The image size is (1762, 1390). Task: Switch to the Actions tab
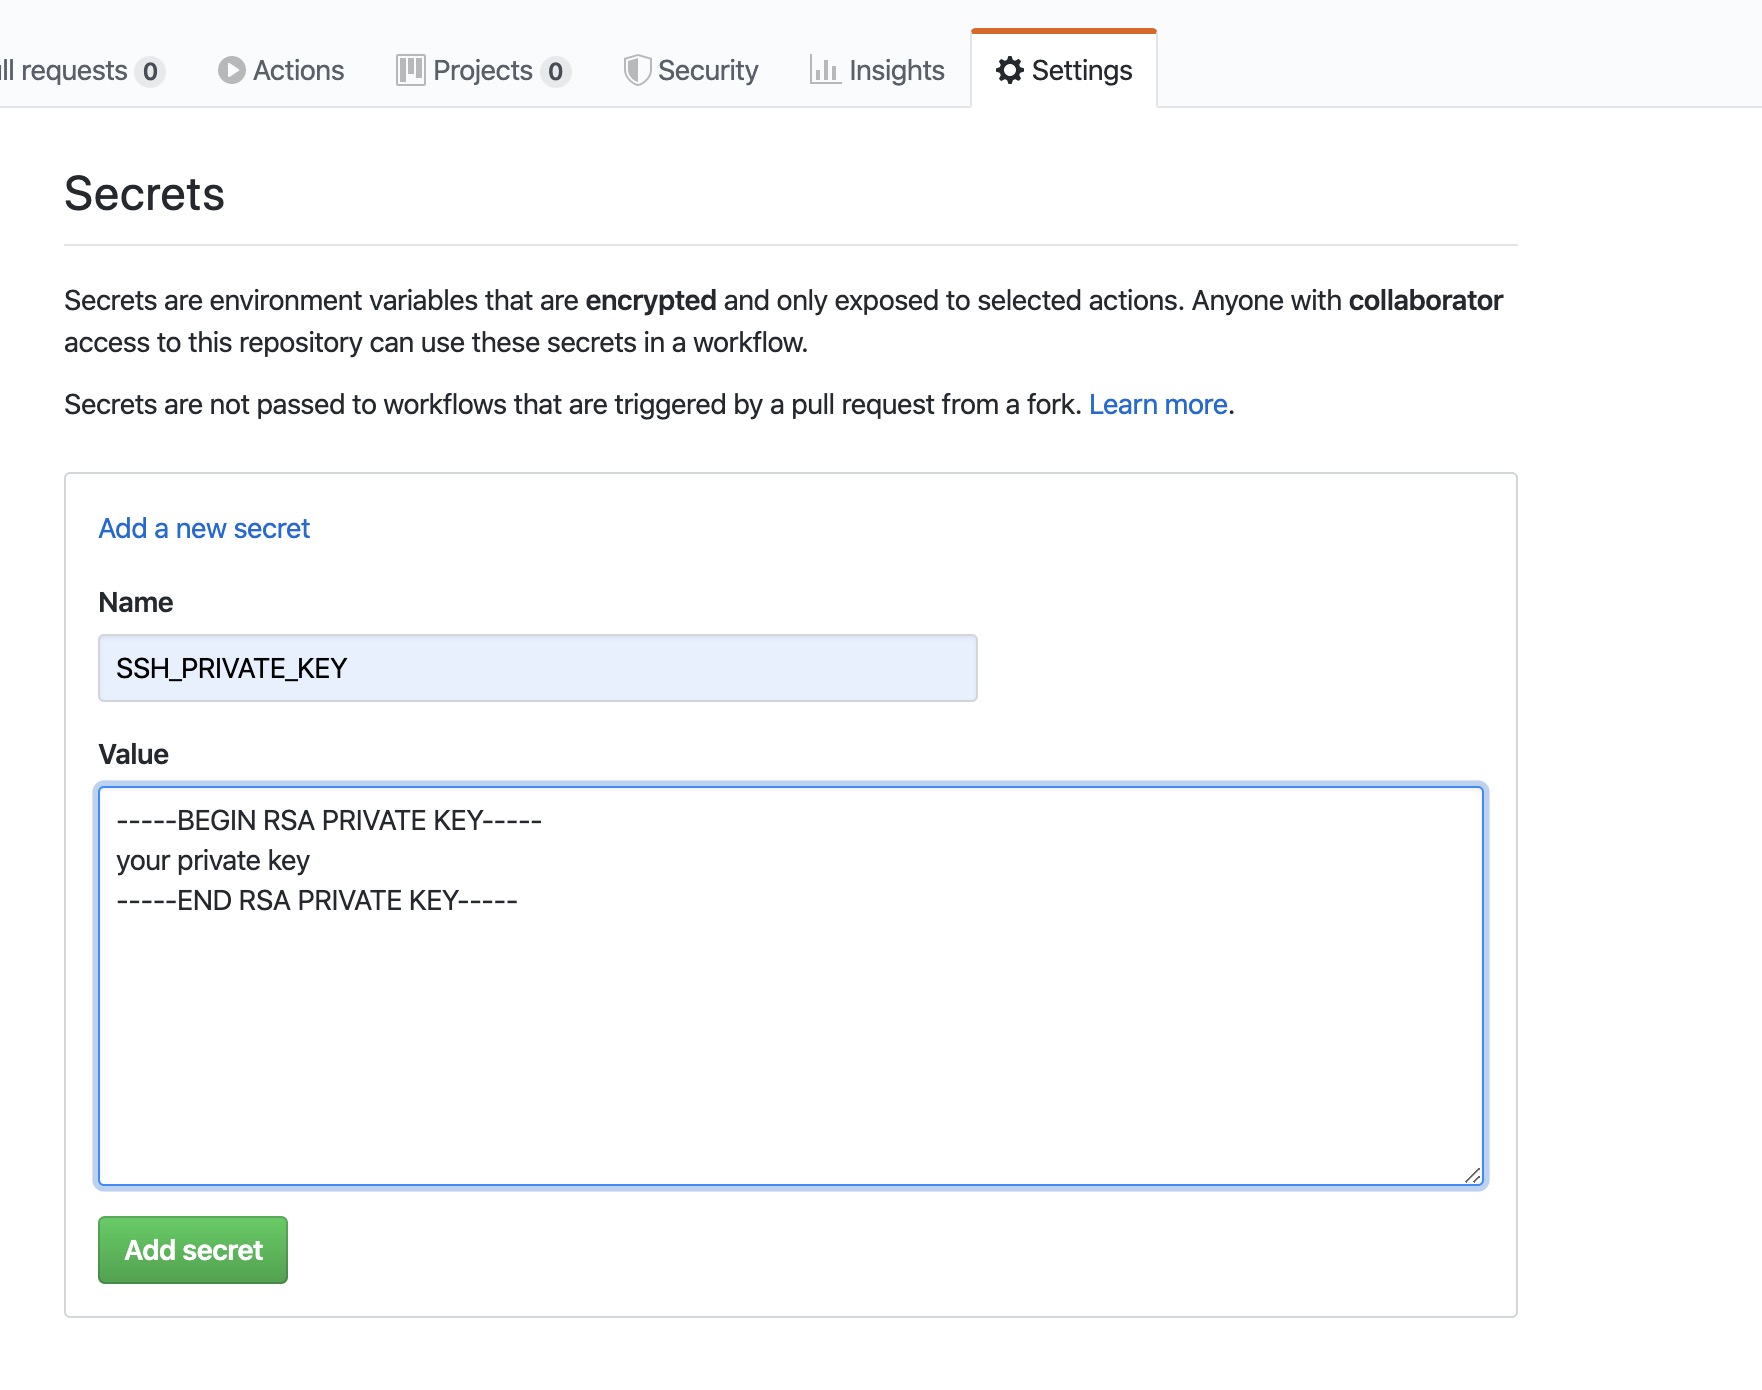point(298,70)
